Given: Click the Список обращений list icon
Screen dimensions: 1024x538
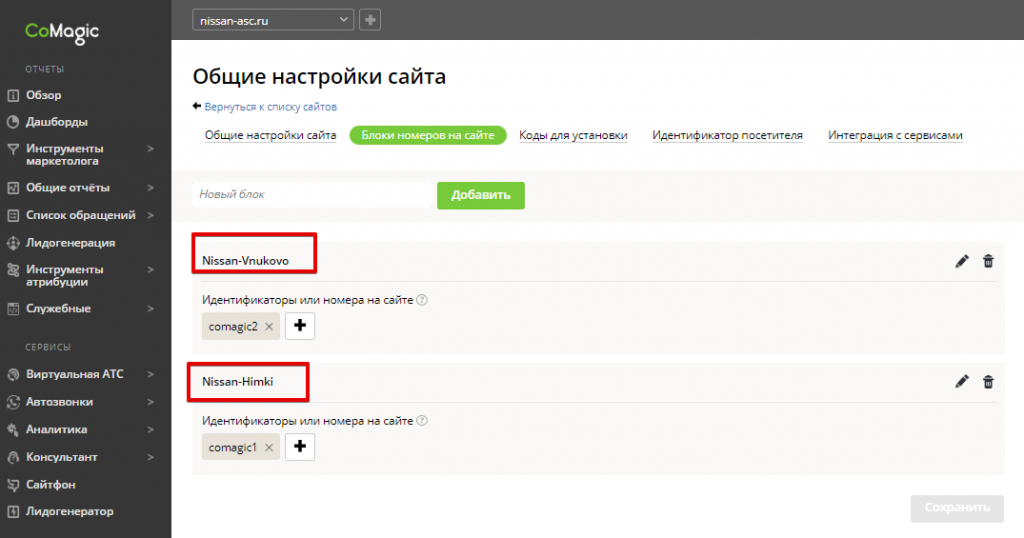Looking at the screenshot, I should (13, 215).
